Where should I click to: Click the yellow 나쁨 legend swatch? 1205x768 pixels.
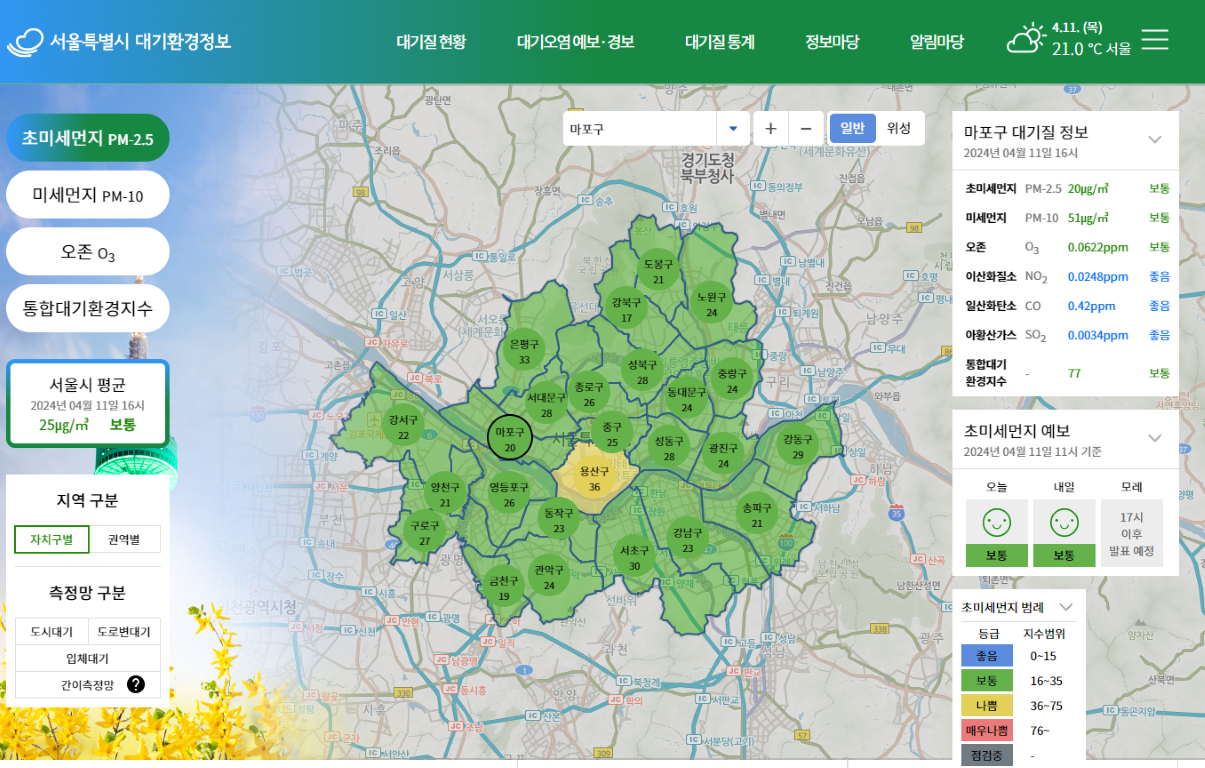tap(987, 706)
